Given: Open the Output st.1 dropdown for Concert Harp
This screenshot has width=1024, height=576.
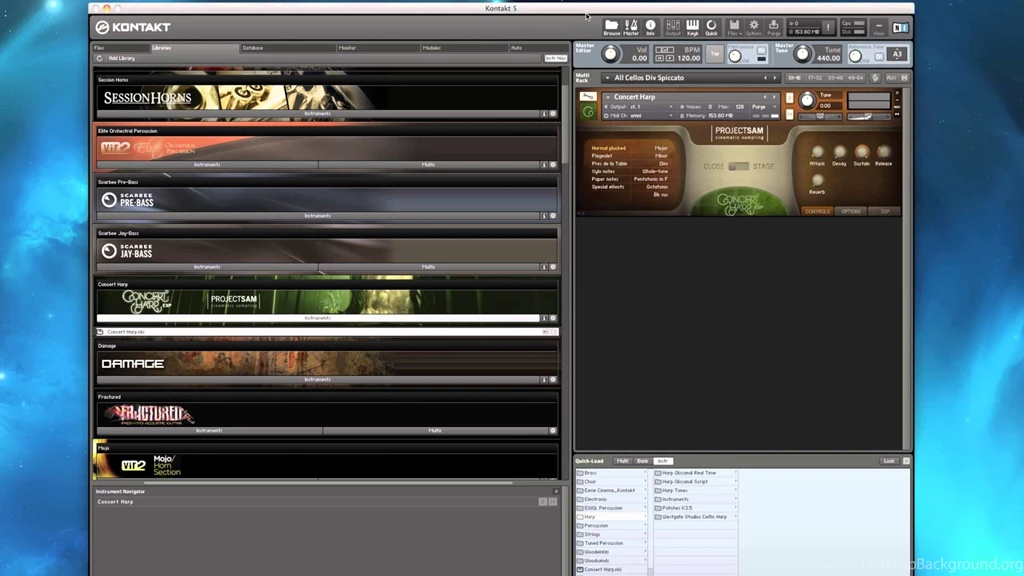Looking at the screenshot, I should [x=671, y=107].
